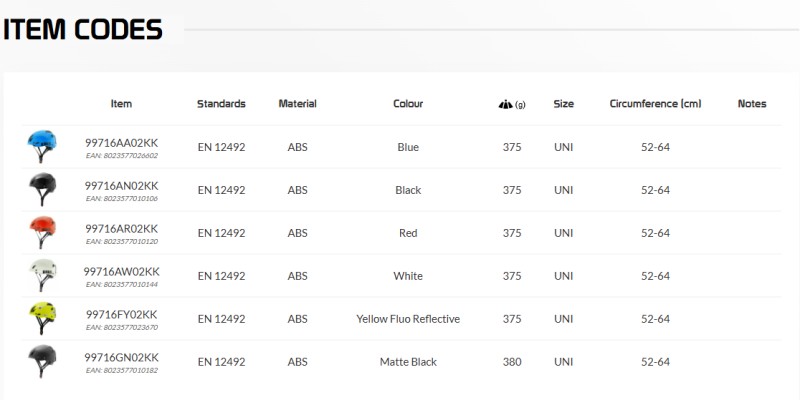Select item code 99716AW02KK
The width and height of the screenshot is (800, 400).
pos(121,271)
